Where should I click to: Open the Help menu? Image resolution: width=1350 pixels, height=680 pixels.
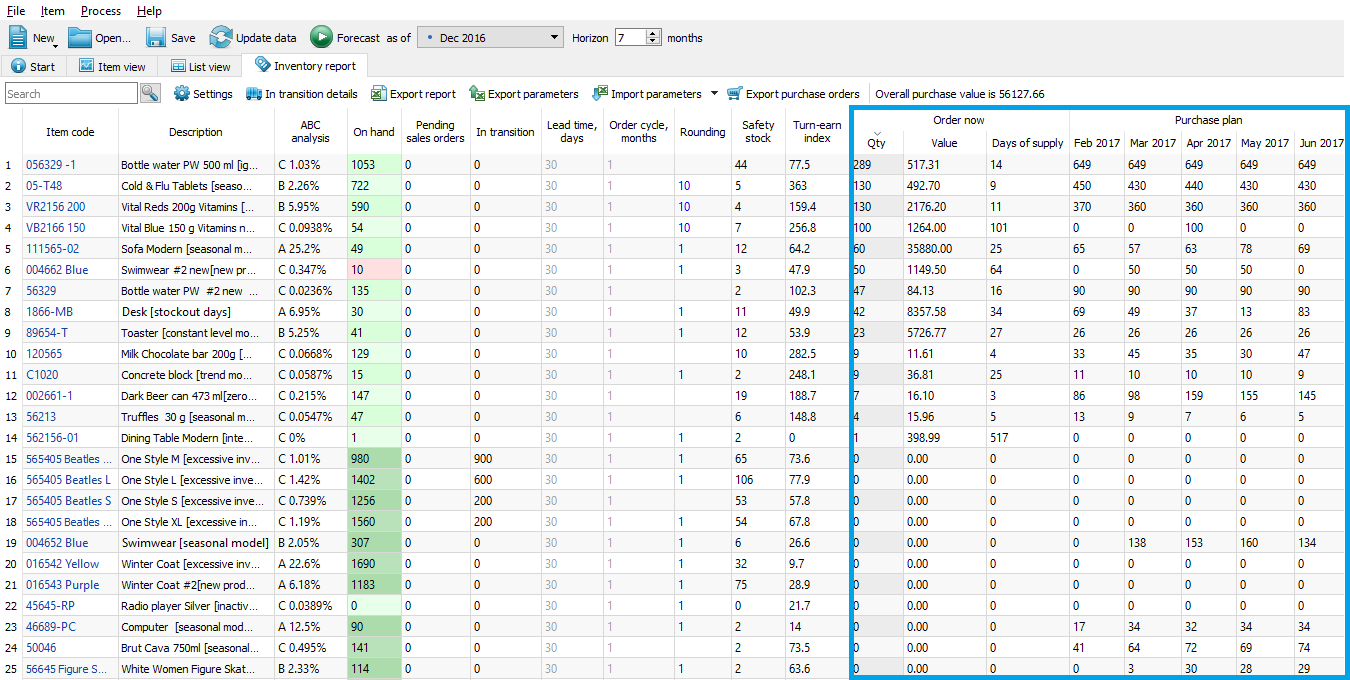[x=149, y=11]
